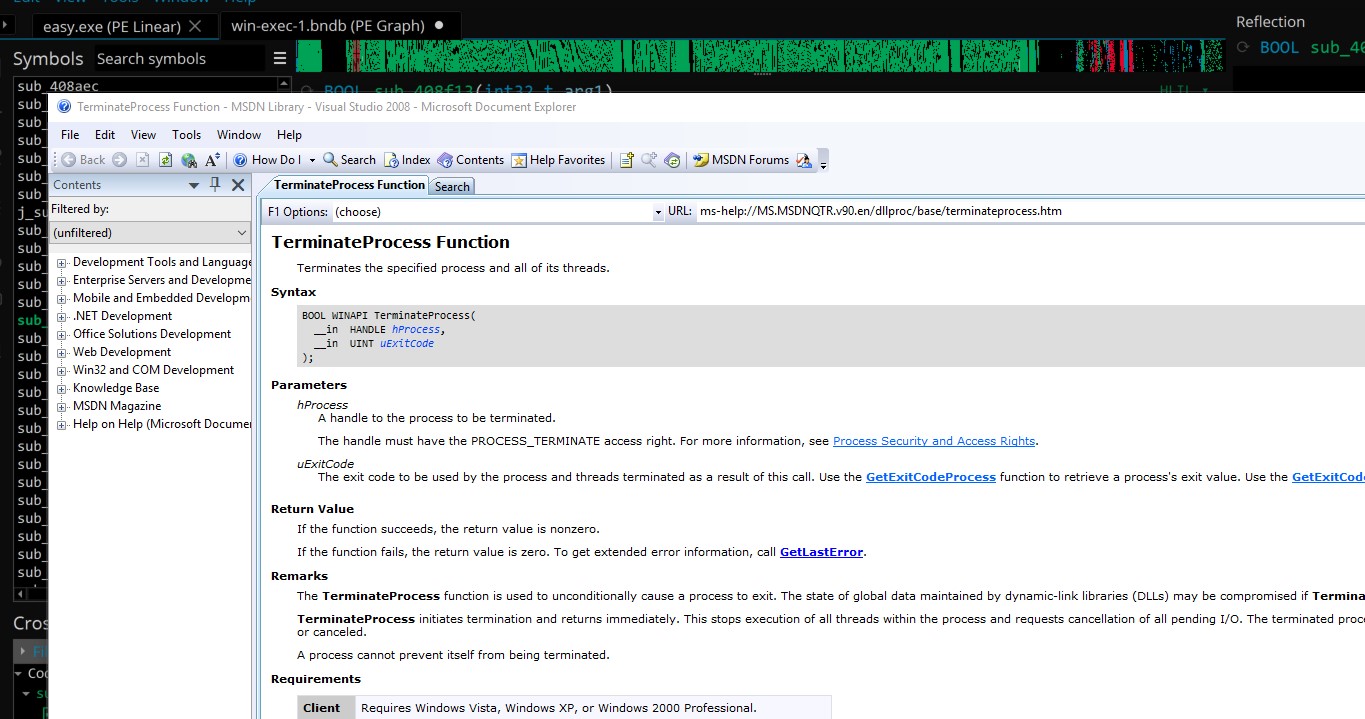This screenshot has height=719, width=1365.
Task: Select Help on Help tree item
Action: (161, 424)
